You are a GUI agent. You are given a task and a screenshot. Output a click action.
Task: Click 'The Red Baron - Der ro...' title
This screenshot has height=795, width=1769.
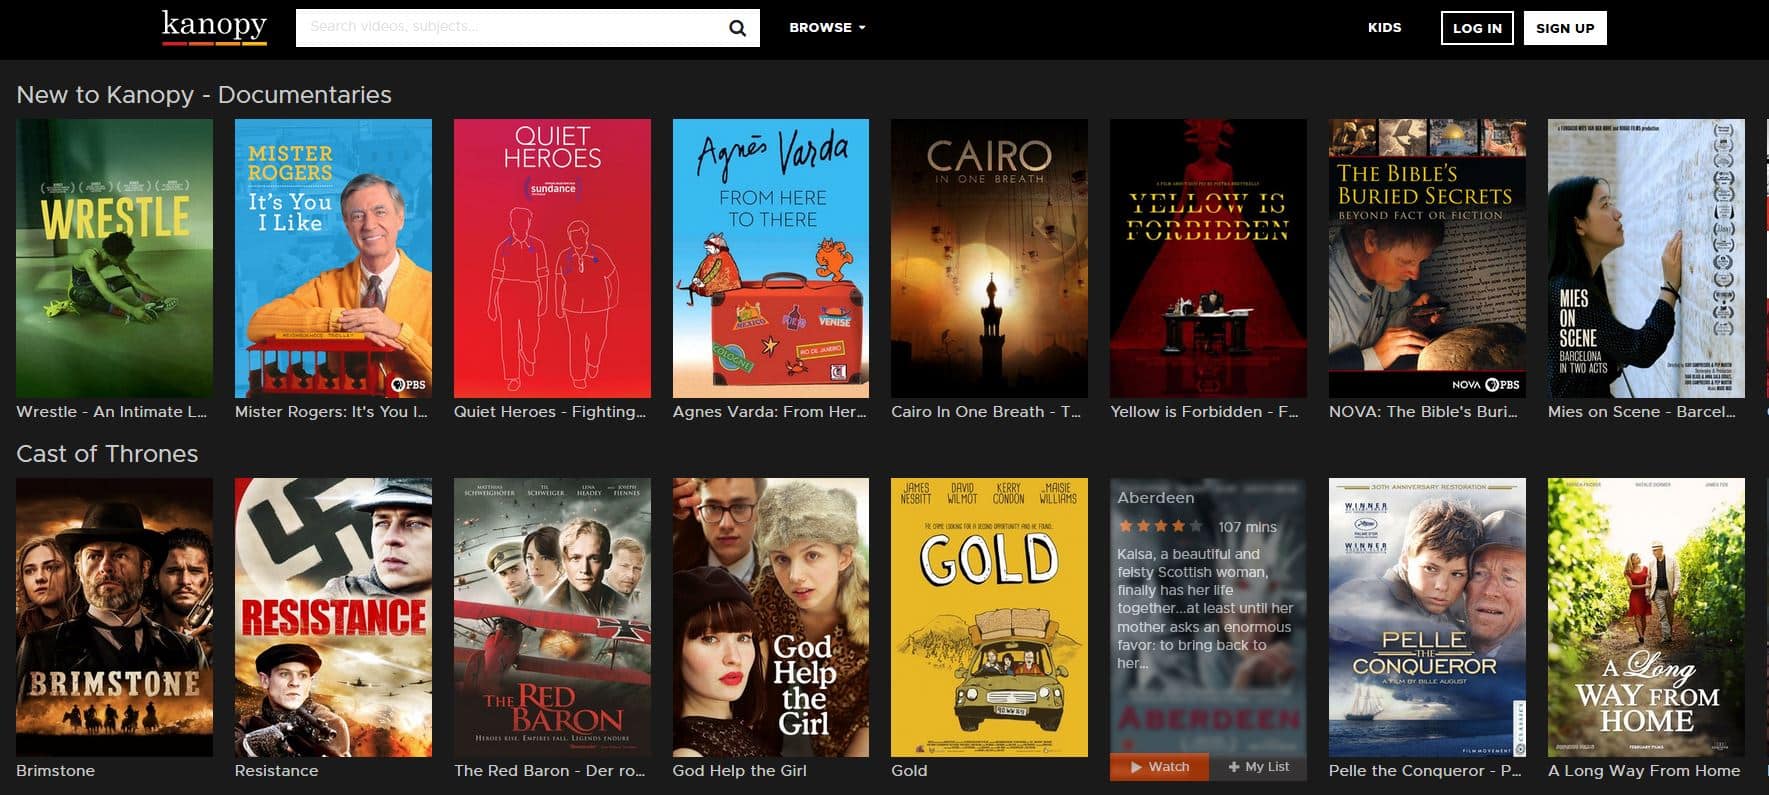tap(550, 770)
